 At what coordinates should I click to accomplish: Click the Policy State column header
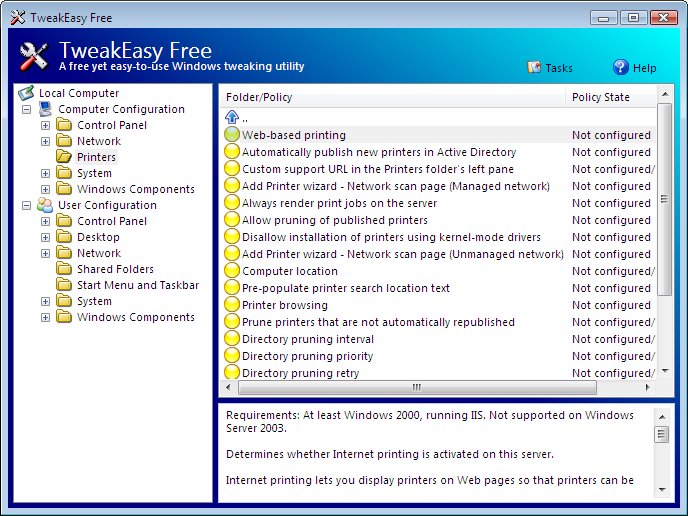(611, 97)
